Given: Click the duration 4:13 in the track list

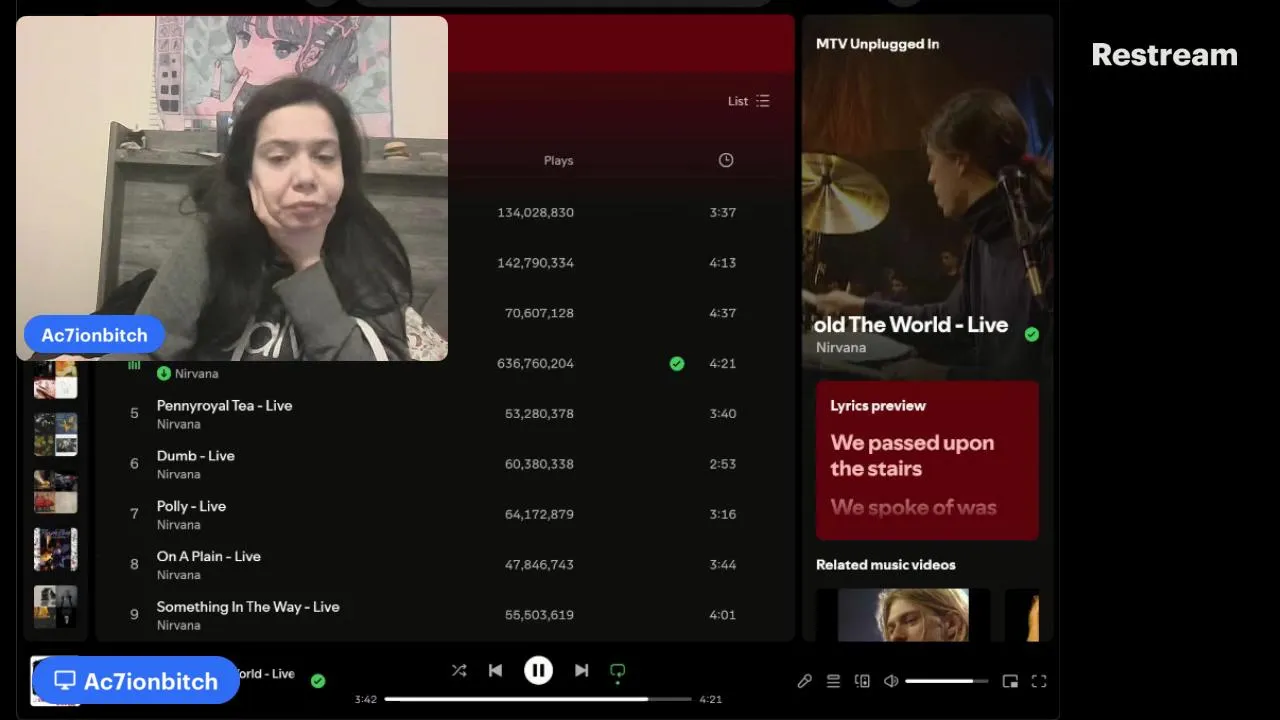Looking at the screenshot, I should (723, 263).
